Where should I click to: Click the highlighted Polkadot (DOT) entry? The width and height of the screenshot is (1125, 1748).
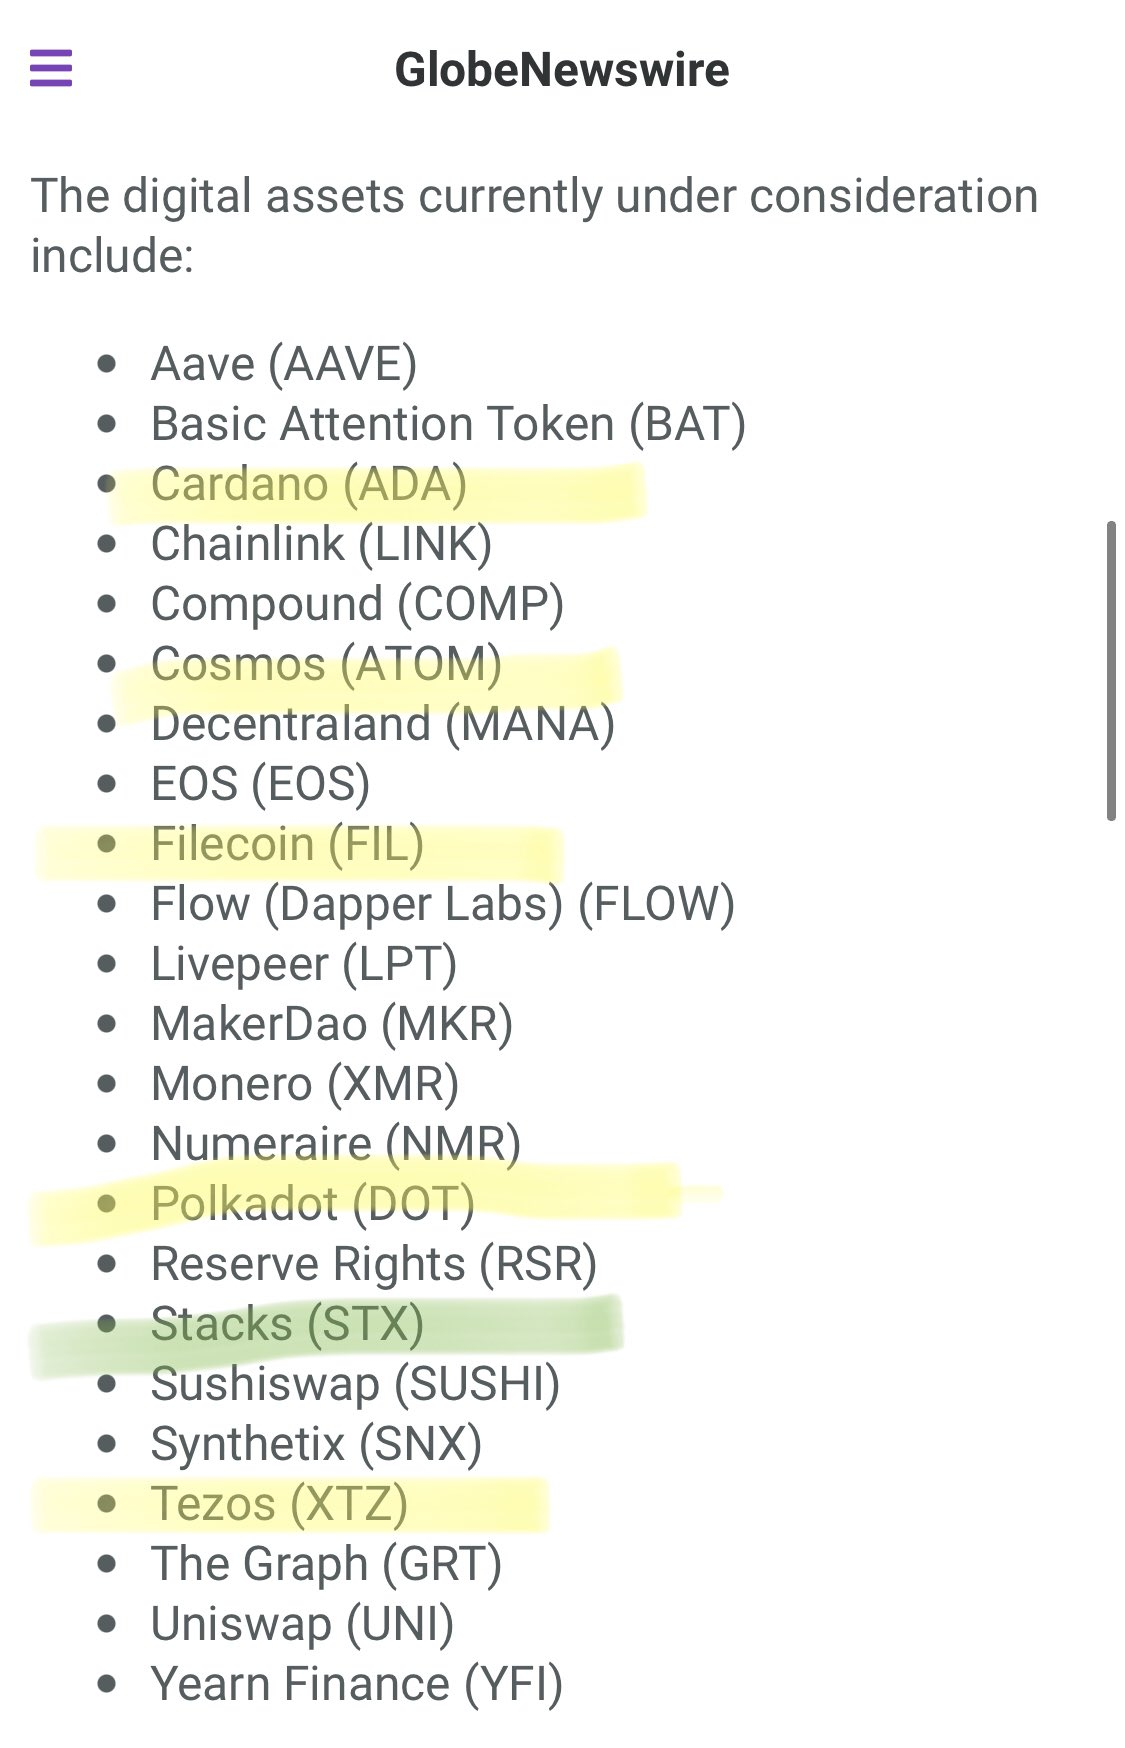(313, 1204)
